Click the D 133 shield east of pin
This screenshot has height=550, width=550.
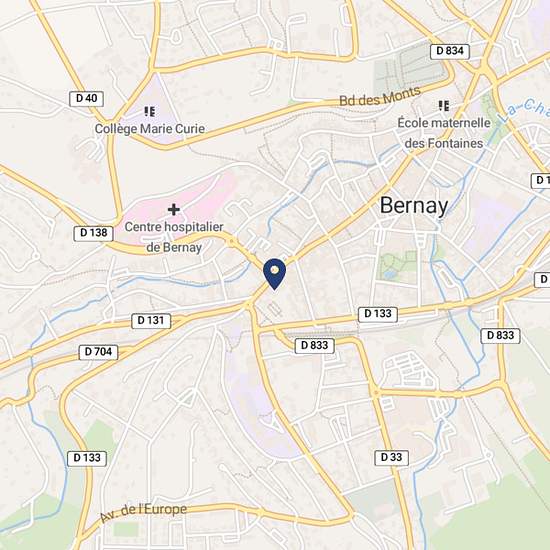(x=378, y=314)
